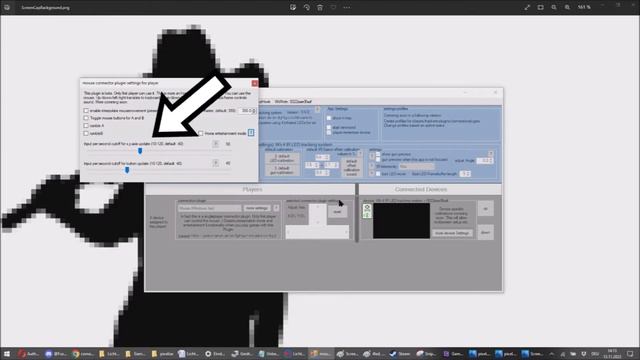Screen dimensions: 640x360
Task: Open the connection plugin dropdown in Players panel
Action: pyautogui.click(x=209, y=208)
